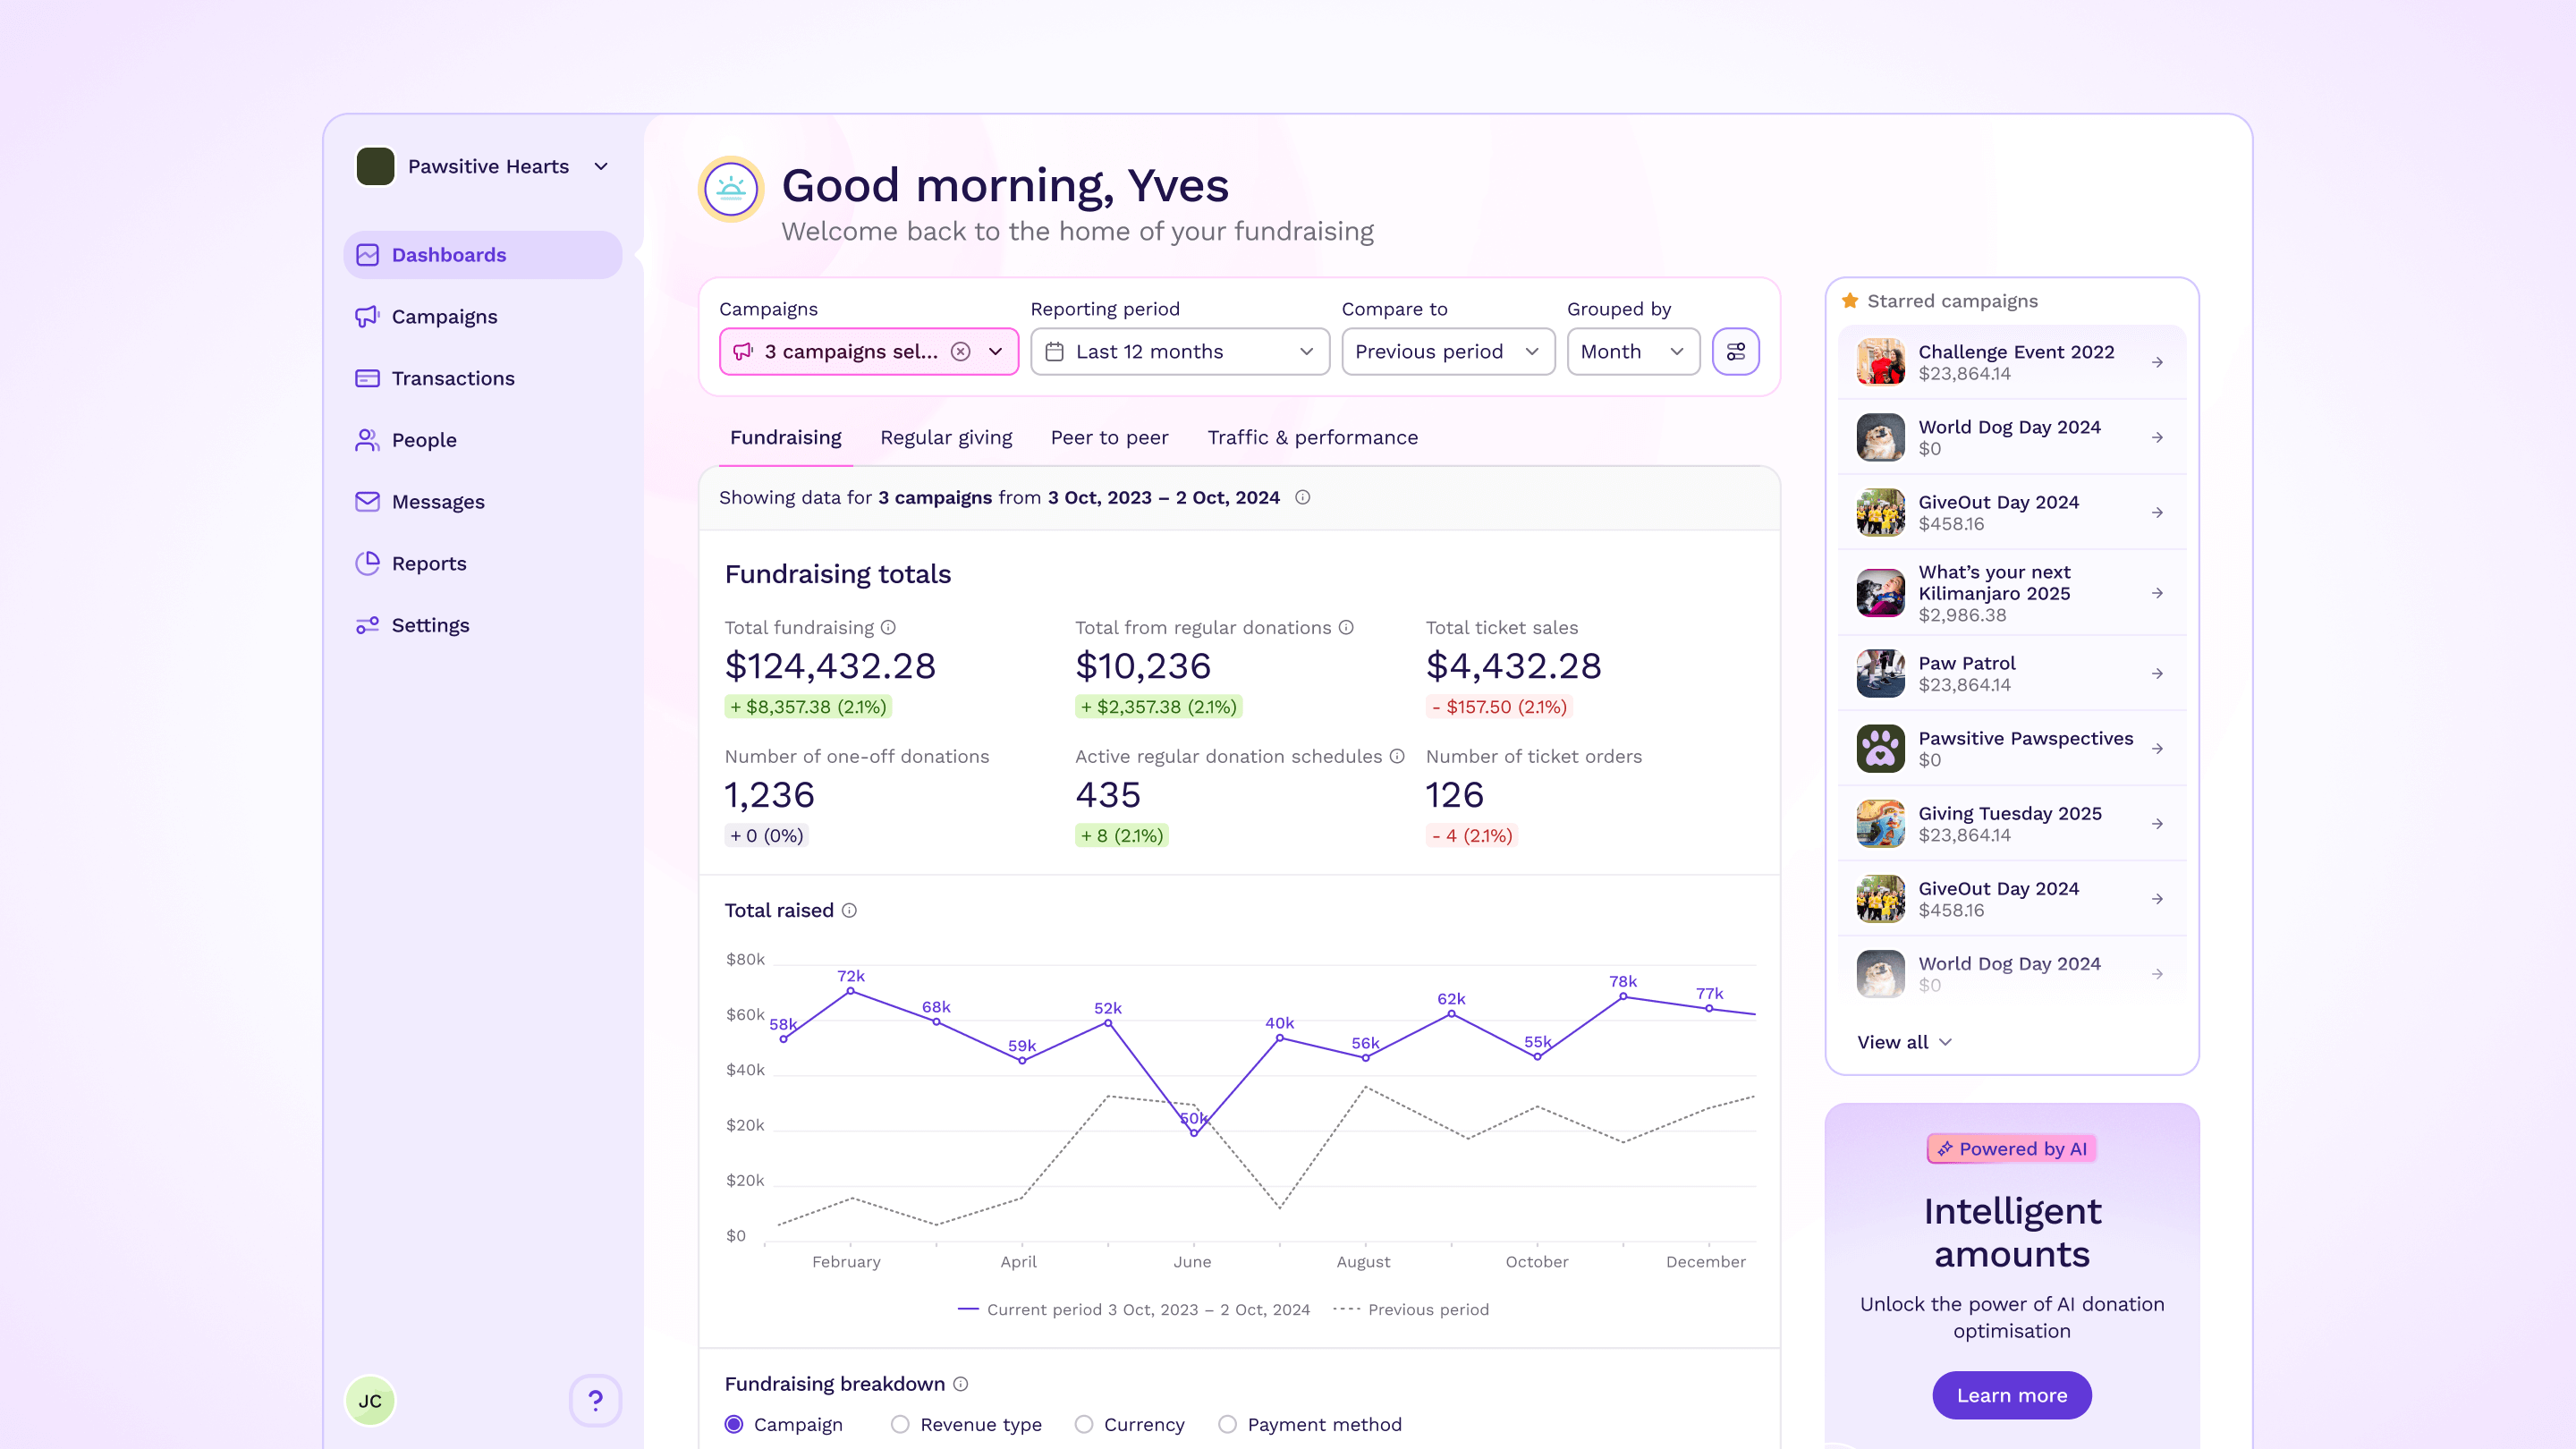Open the Last 12 months period dropdown
The height and width of the screenshot is (1449, 2576).
1180,352
